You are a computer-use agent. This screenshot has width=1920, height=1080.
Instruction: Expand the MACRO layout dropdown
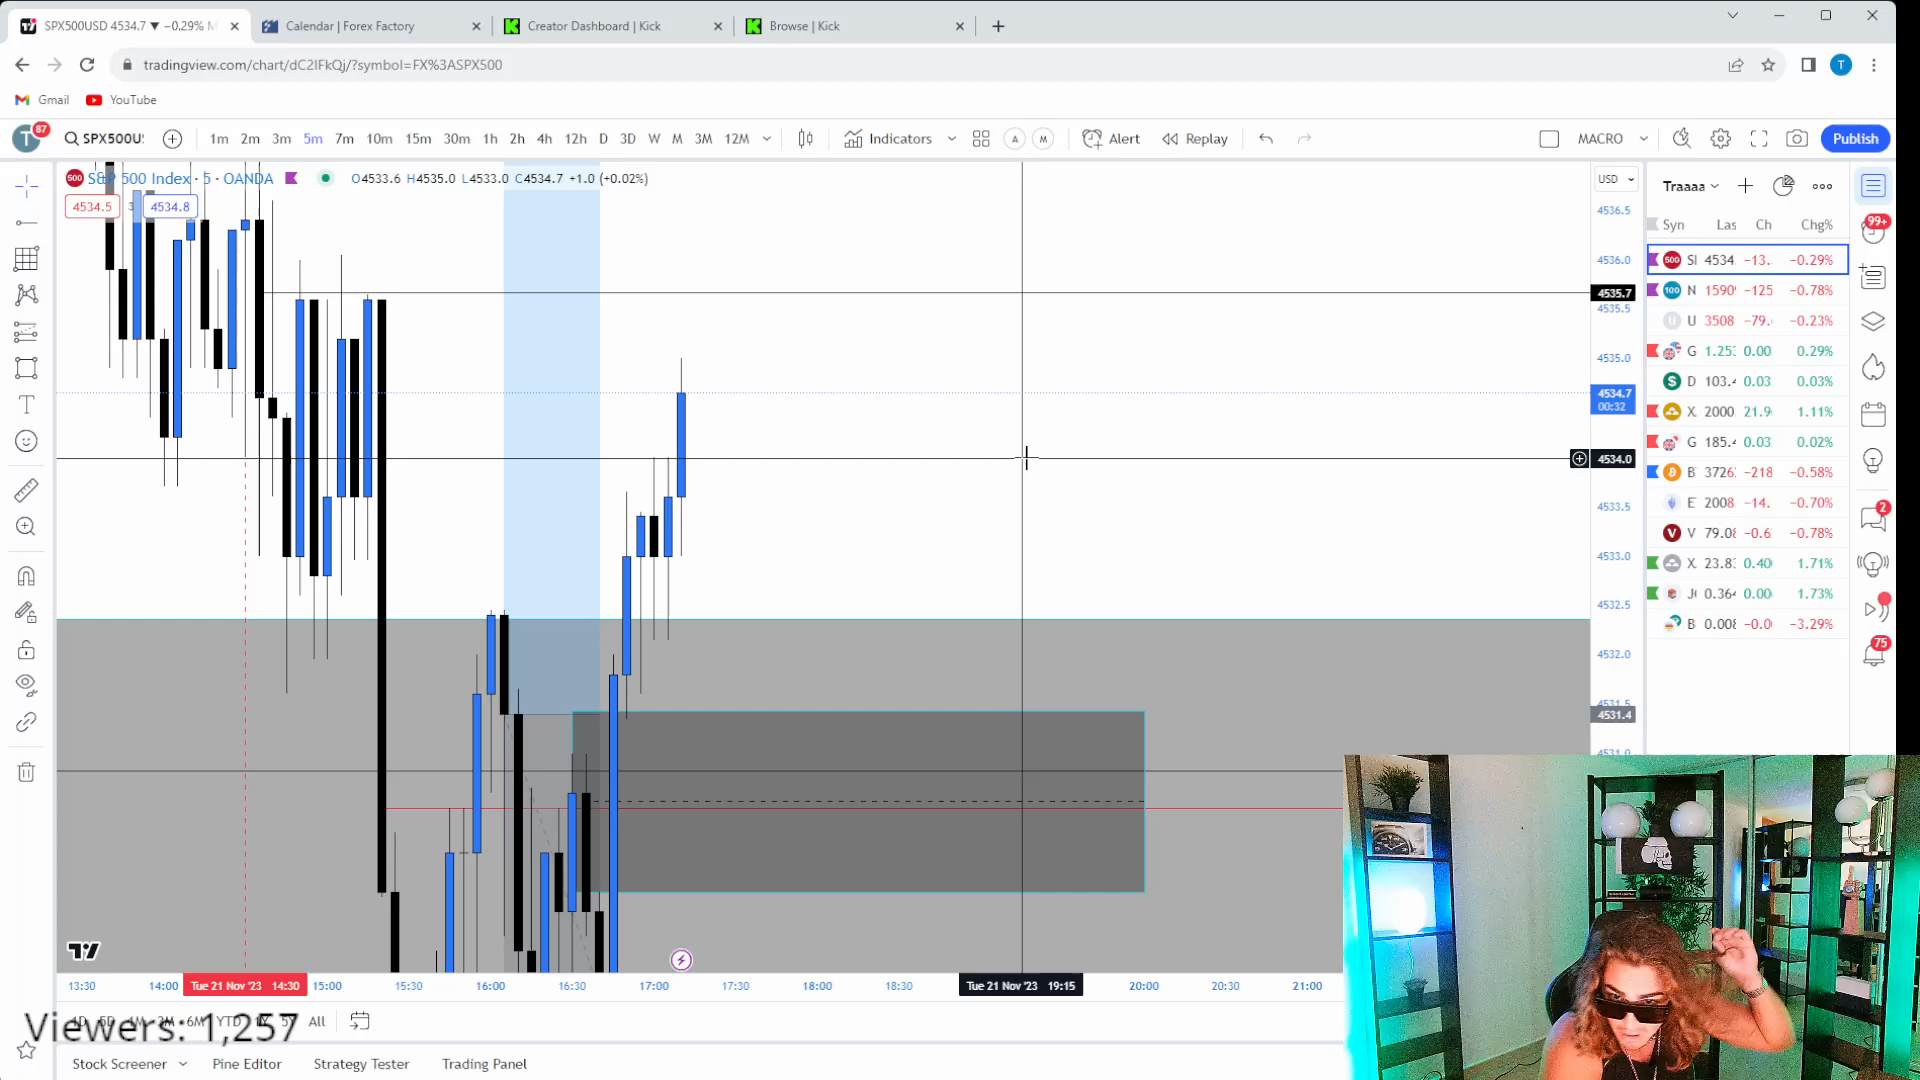(x=1644, y=139)
